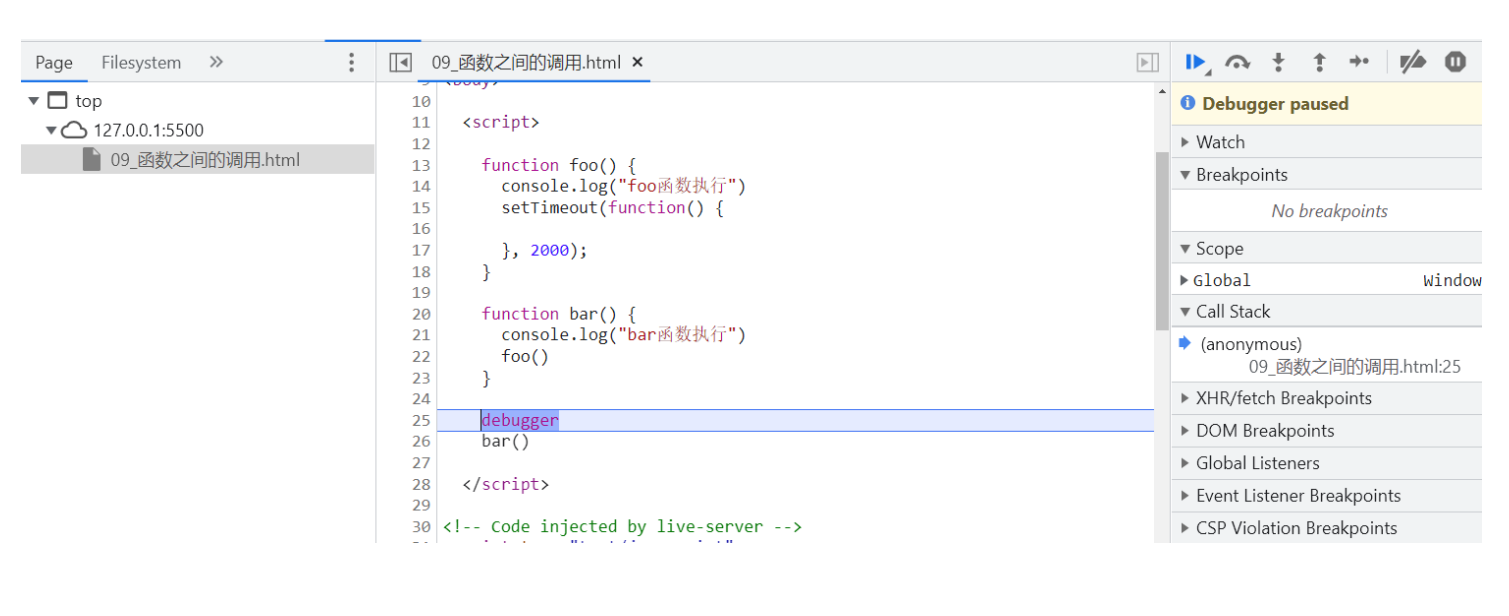Expand the Global scope entry
This screenshot has width=1509, height=616.
[1185, 280]
